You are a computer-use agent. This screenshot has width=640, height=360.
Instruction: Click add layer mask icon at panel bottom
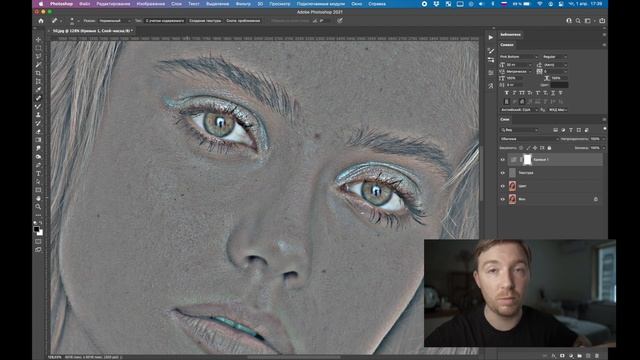tap(562, 356)
